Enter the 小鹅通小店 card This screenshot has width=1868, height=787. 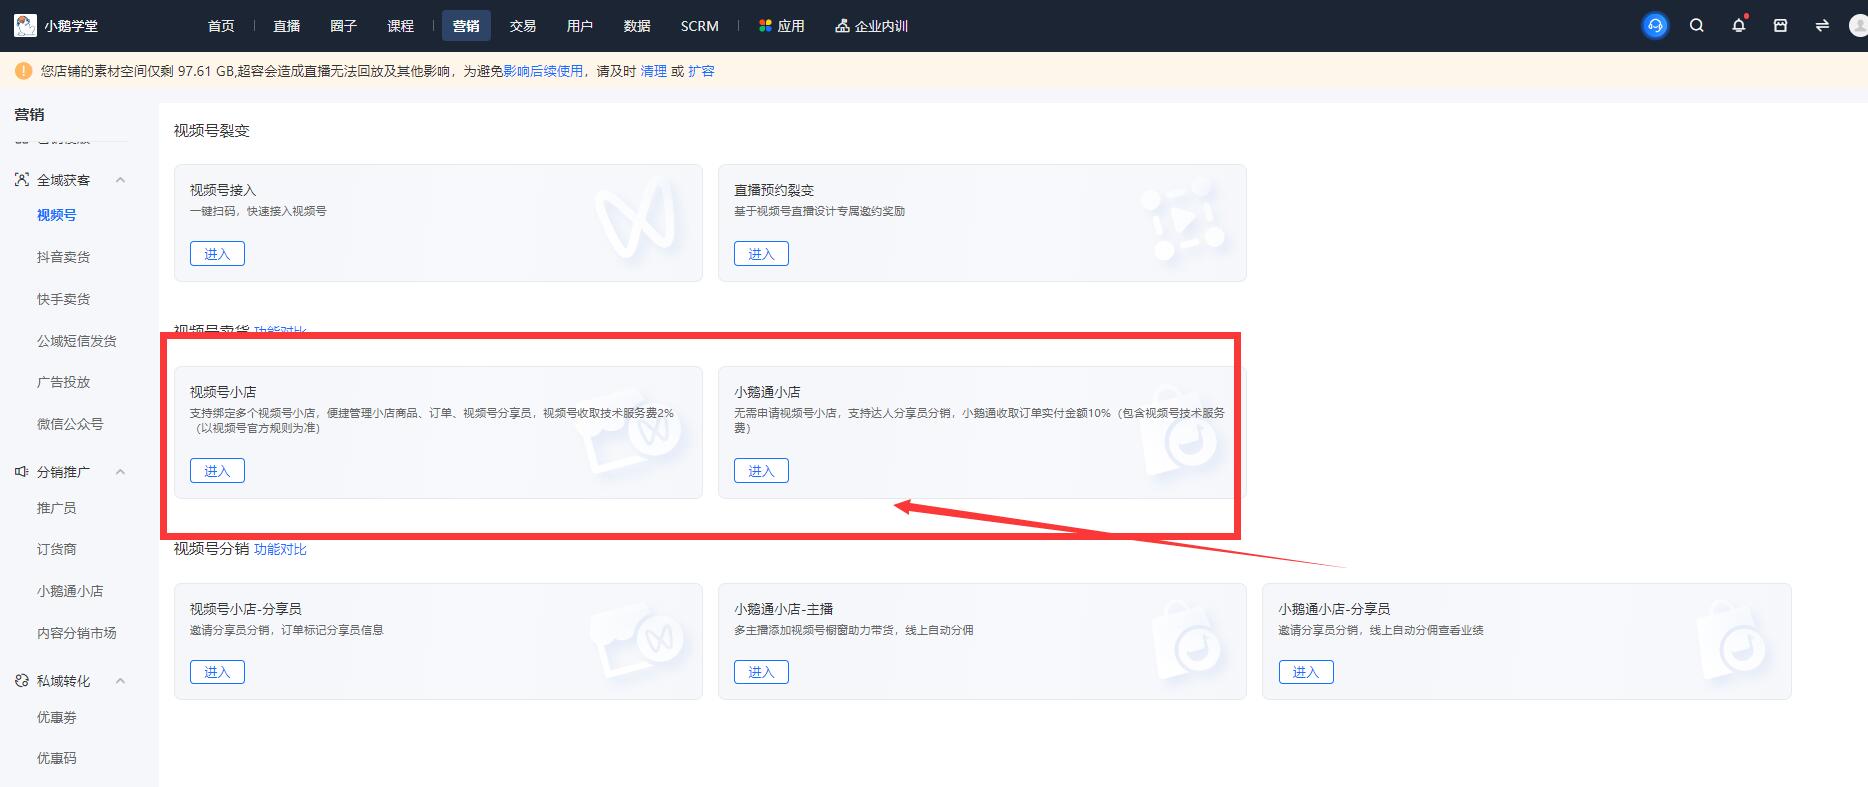point(761,471)
